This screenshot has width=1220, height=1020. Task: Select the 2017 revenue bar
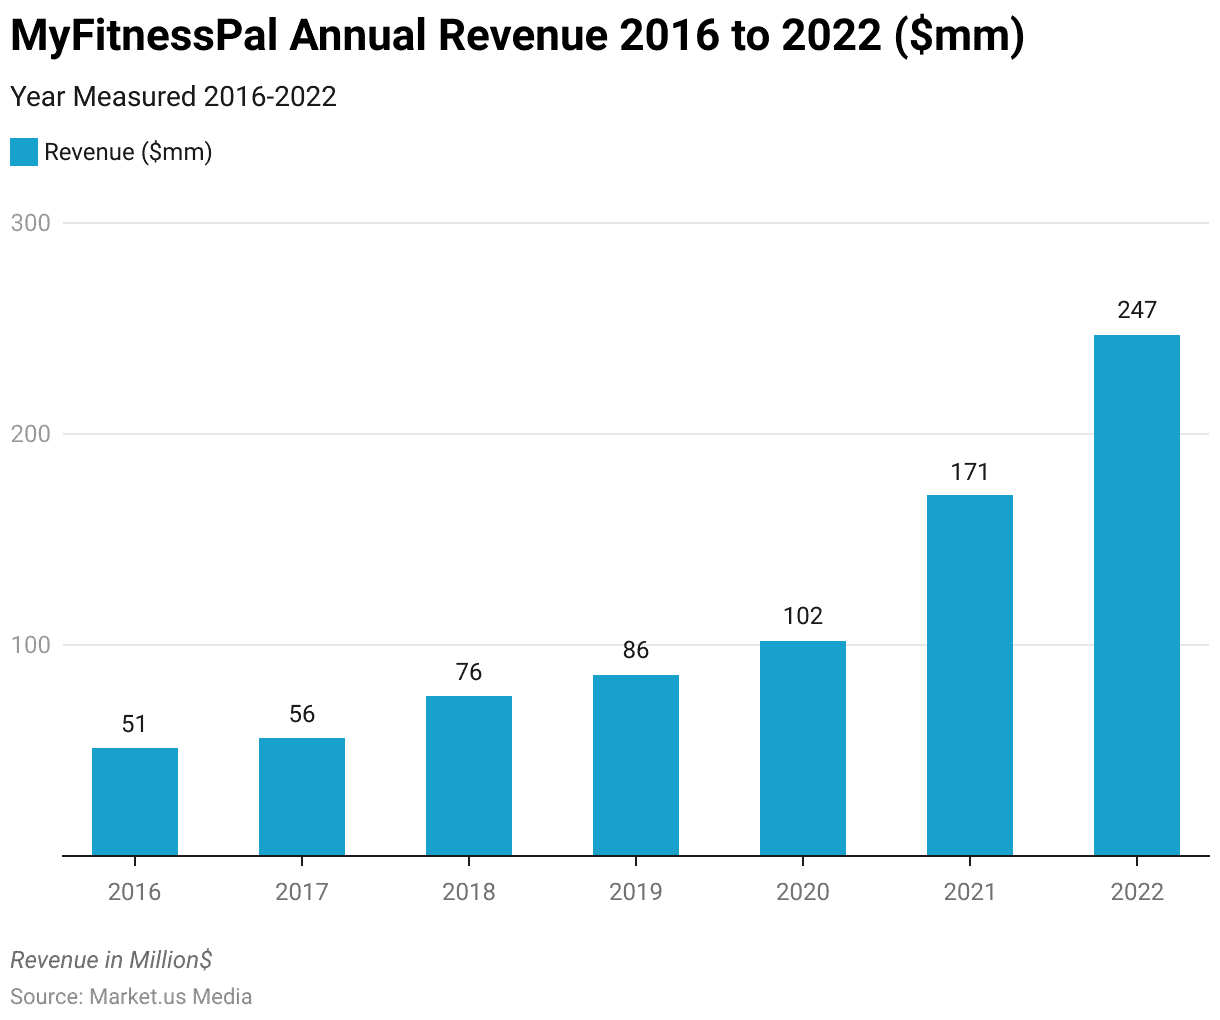click(x=302, y=796)
